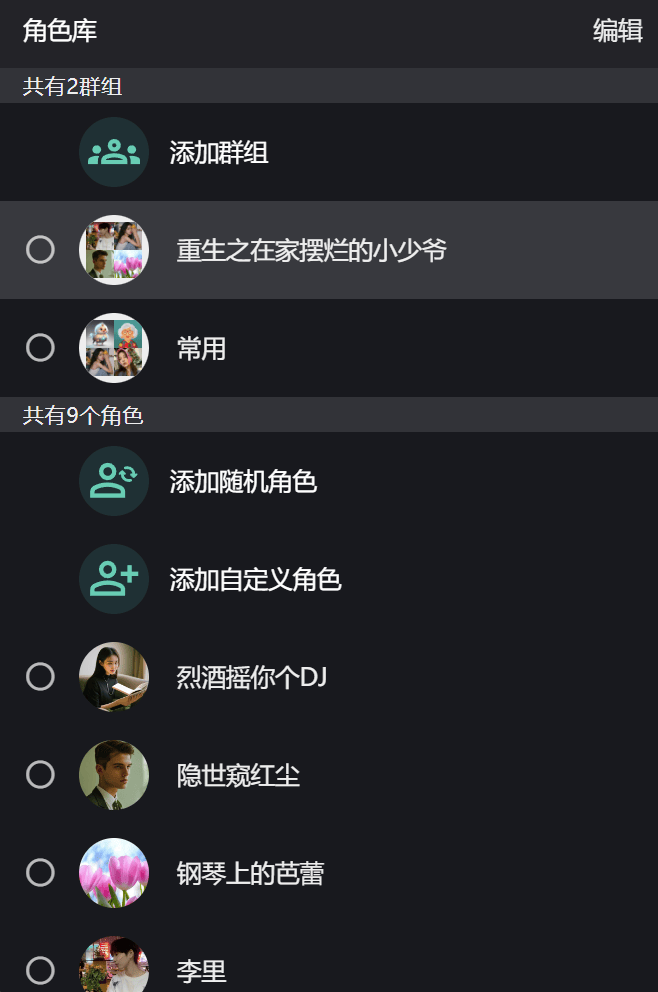This screenshot has height=992, width=658.
Task: Click the add custom character icon
Action: 114,579
